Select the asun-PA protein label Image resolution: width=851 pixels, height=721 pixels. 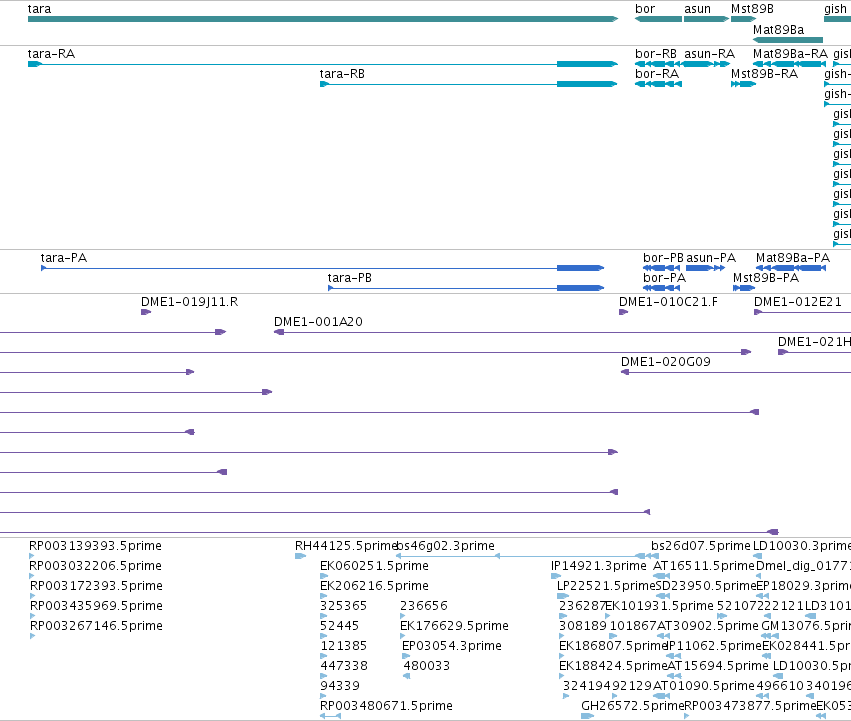point(711,258)
